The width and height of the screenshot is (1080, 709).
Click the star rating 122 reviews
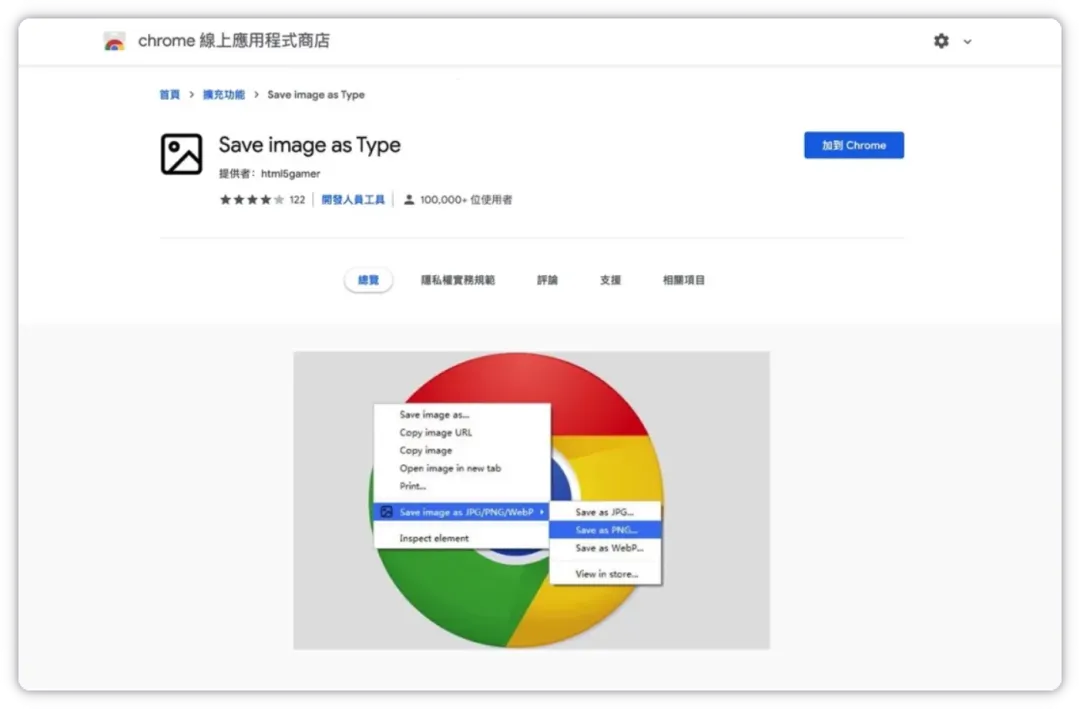(262, 200)
